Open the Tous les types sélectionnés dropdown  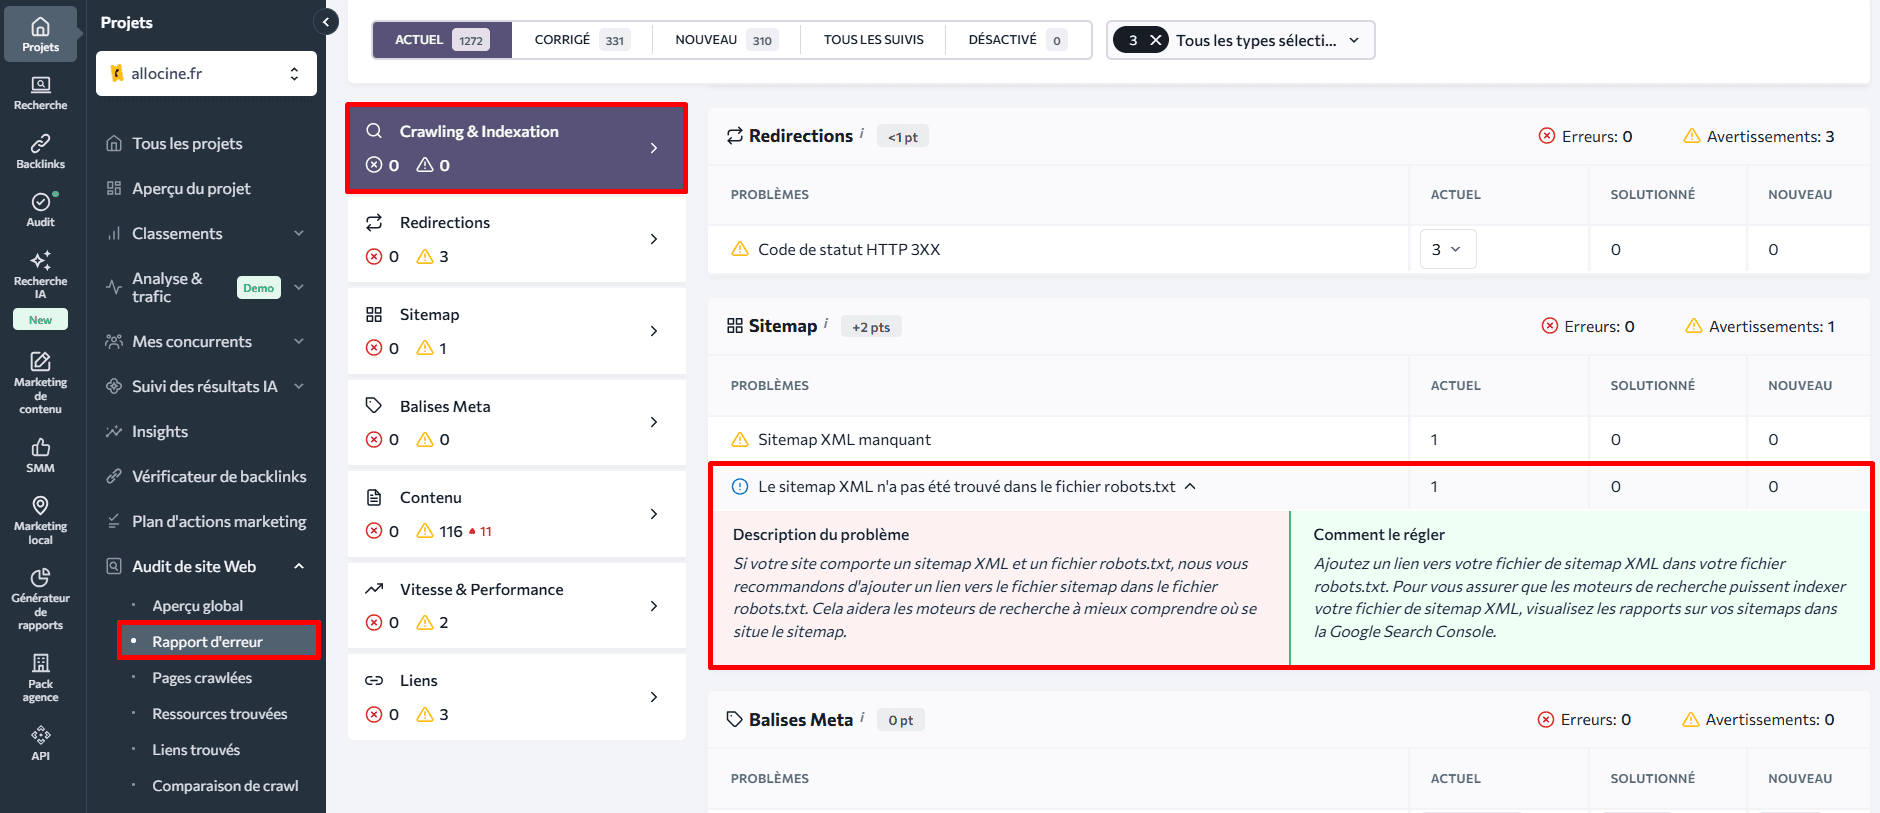point(1240,40)
